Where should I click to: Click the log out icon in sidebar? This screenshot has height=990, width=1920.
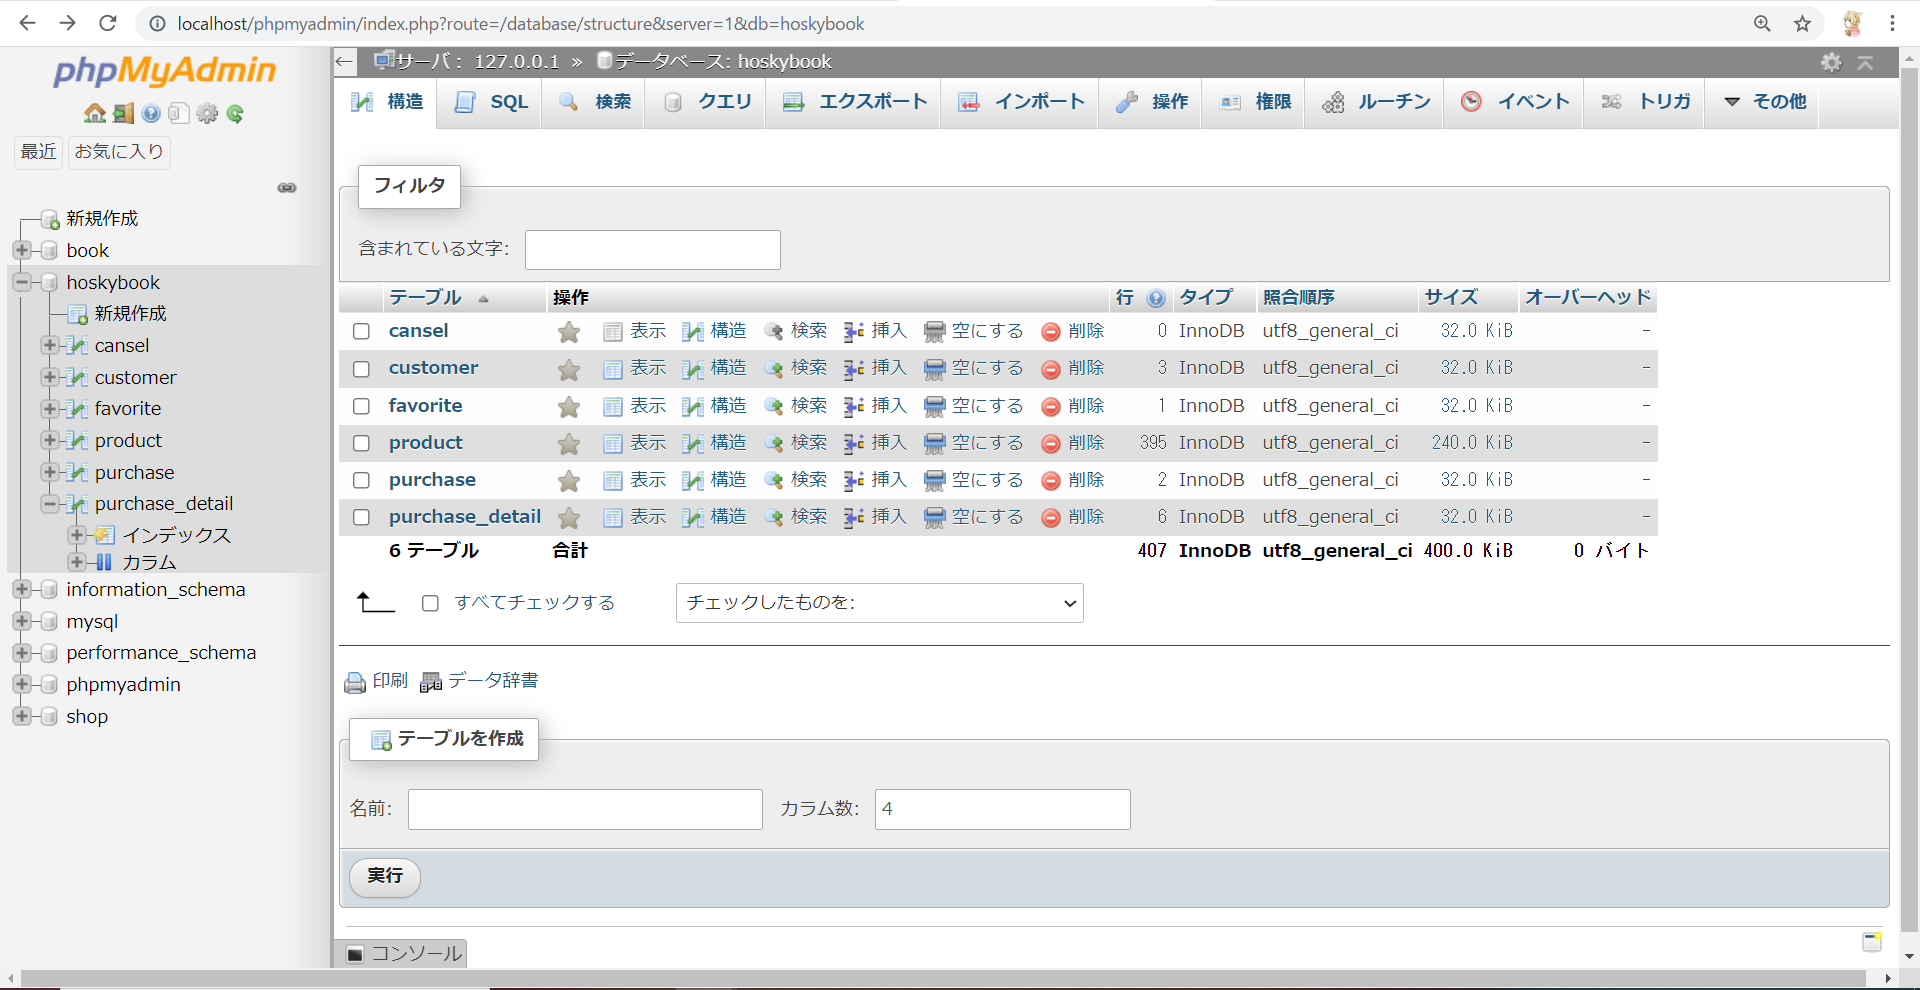coord(123,113)
